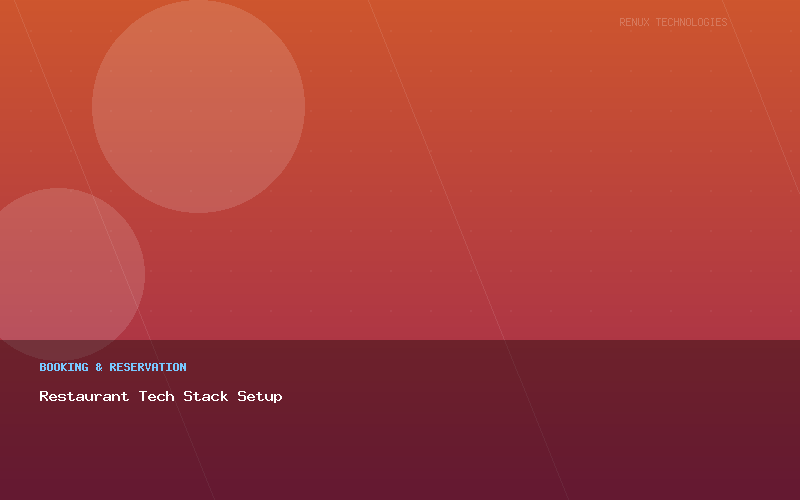Click the ampersand in the category label
The width and height of the screenshot is (800, 500).
pyautogui.click(x=99, y=367)
